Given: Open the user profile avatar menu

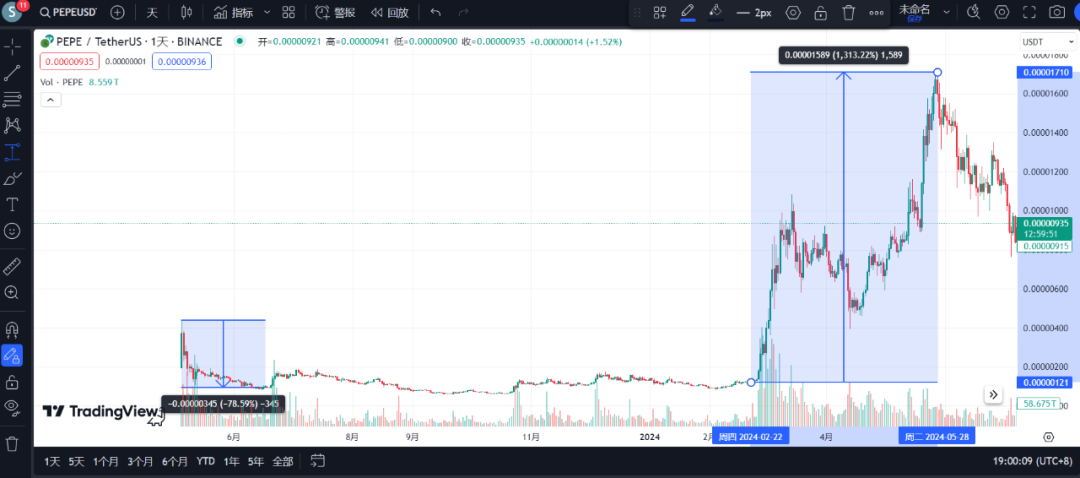Looking at the screenshot, I should (12, 12).
